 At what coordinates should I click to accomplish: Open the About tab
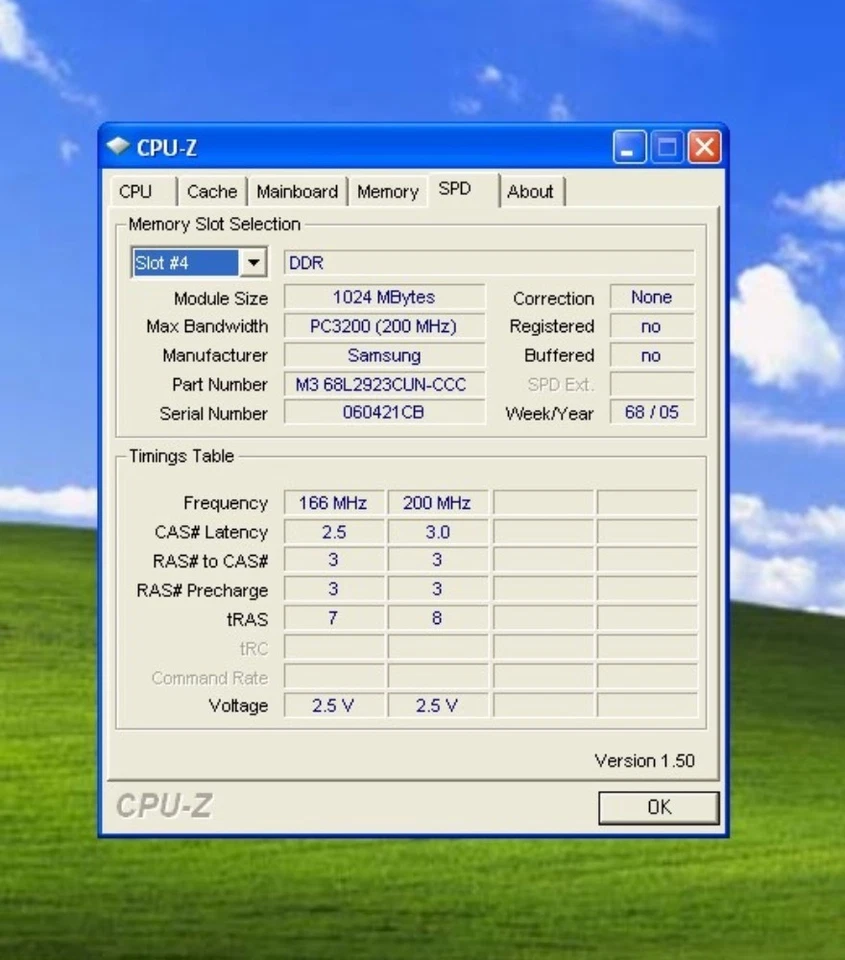(x=531, y=191)
